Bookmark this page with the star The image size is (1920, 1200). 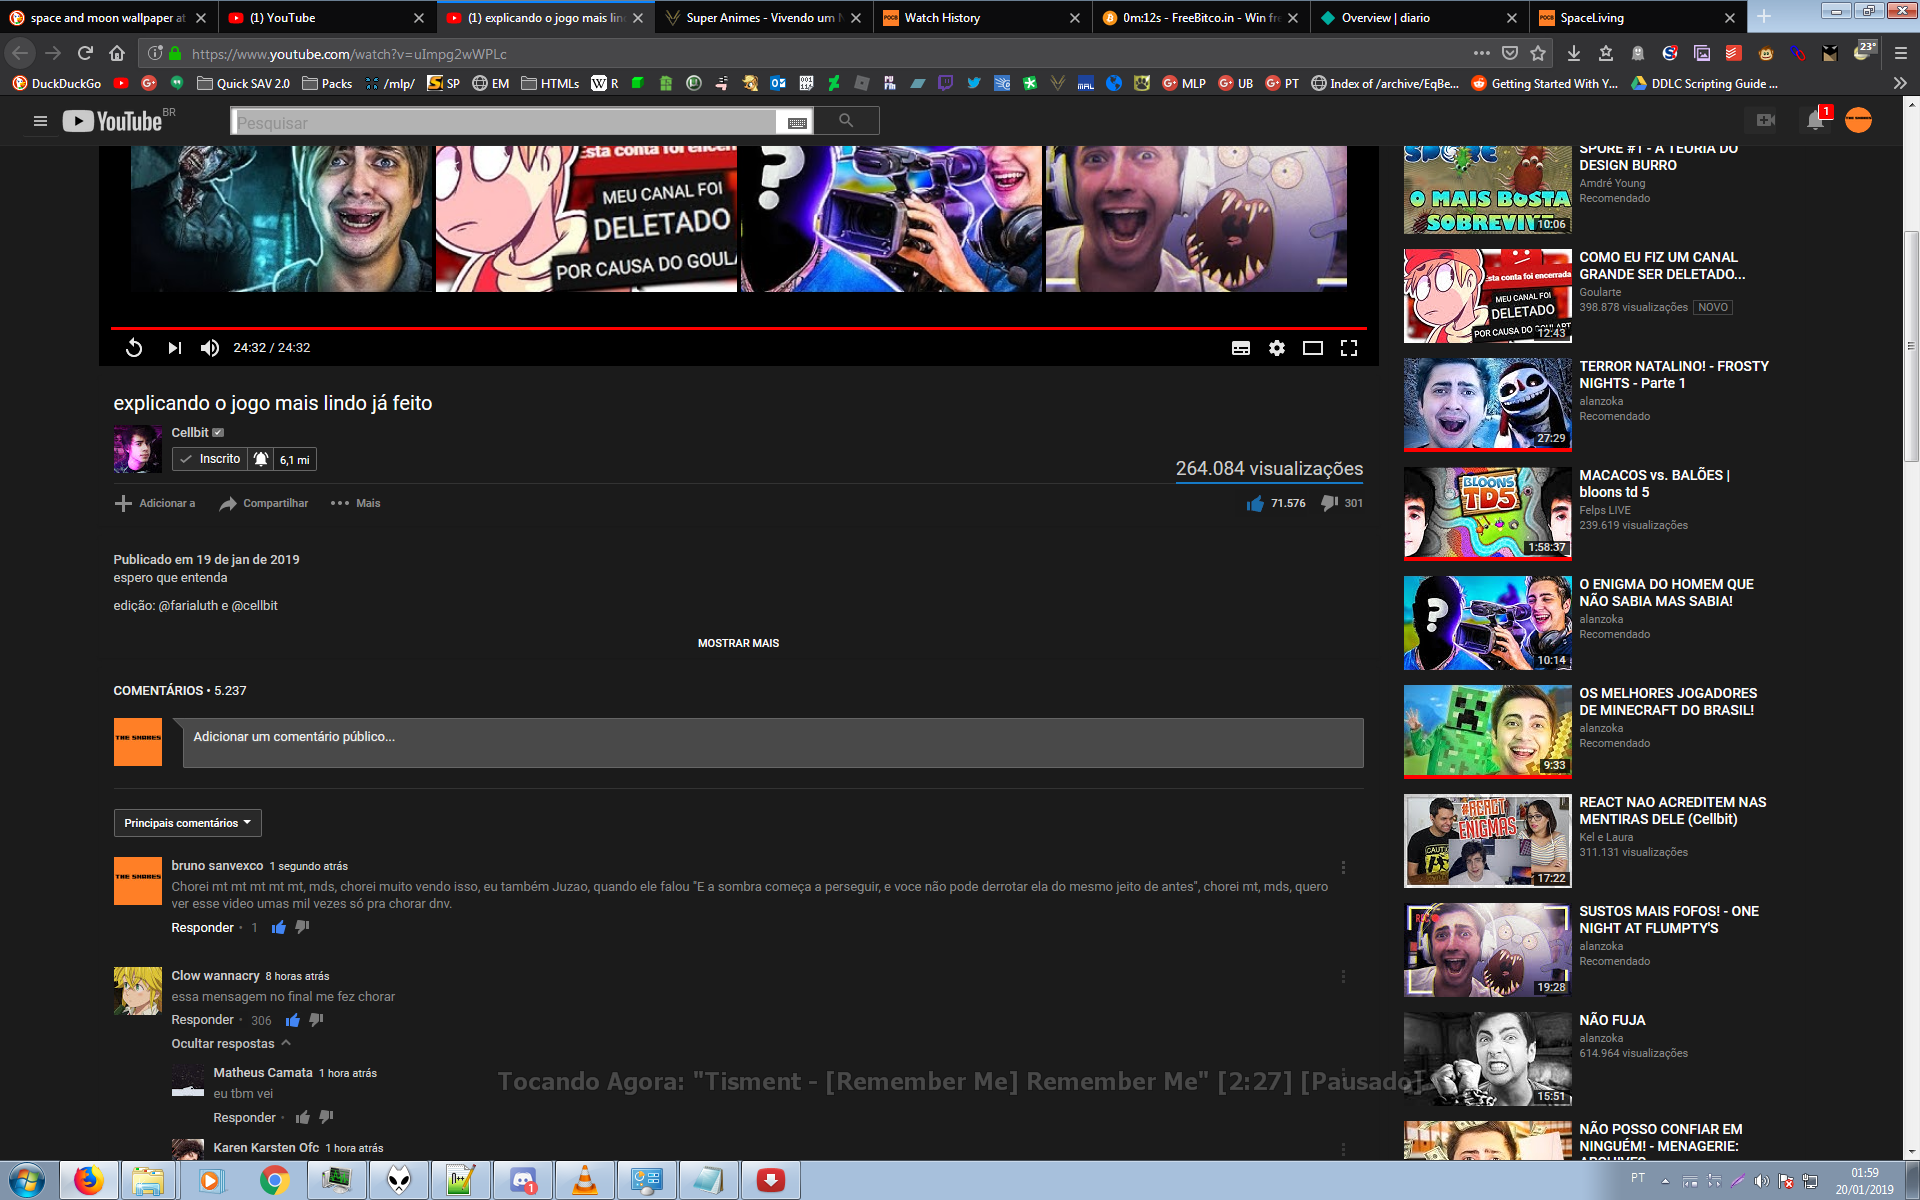(x=1538, y=53)
